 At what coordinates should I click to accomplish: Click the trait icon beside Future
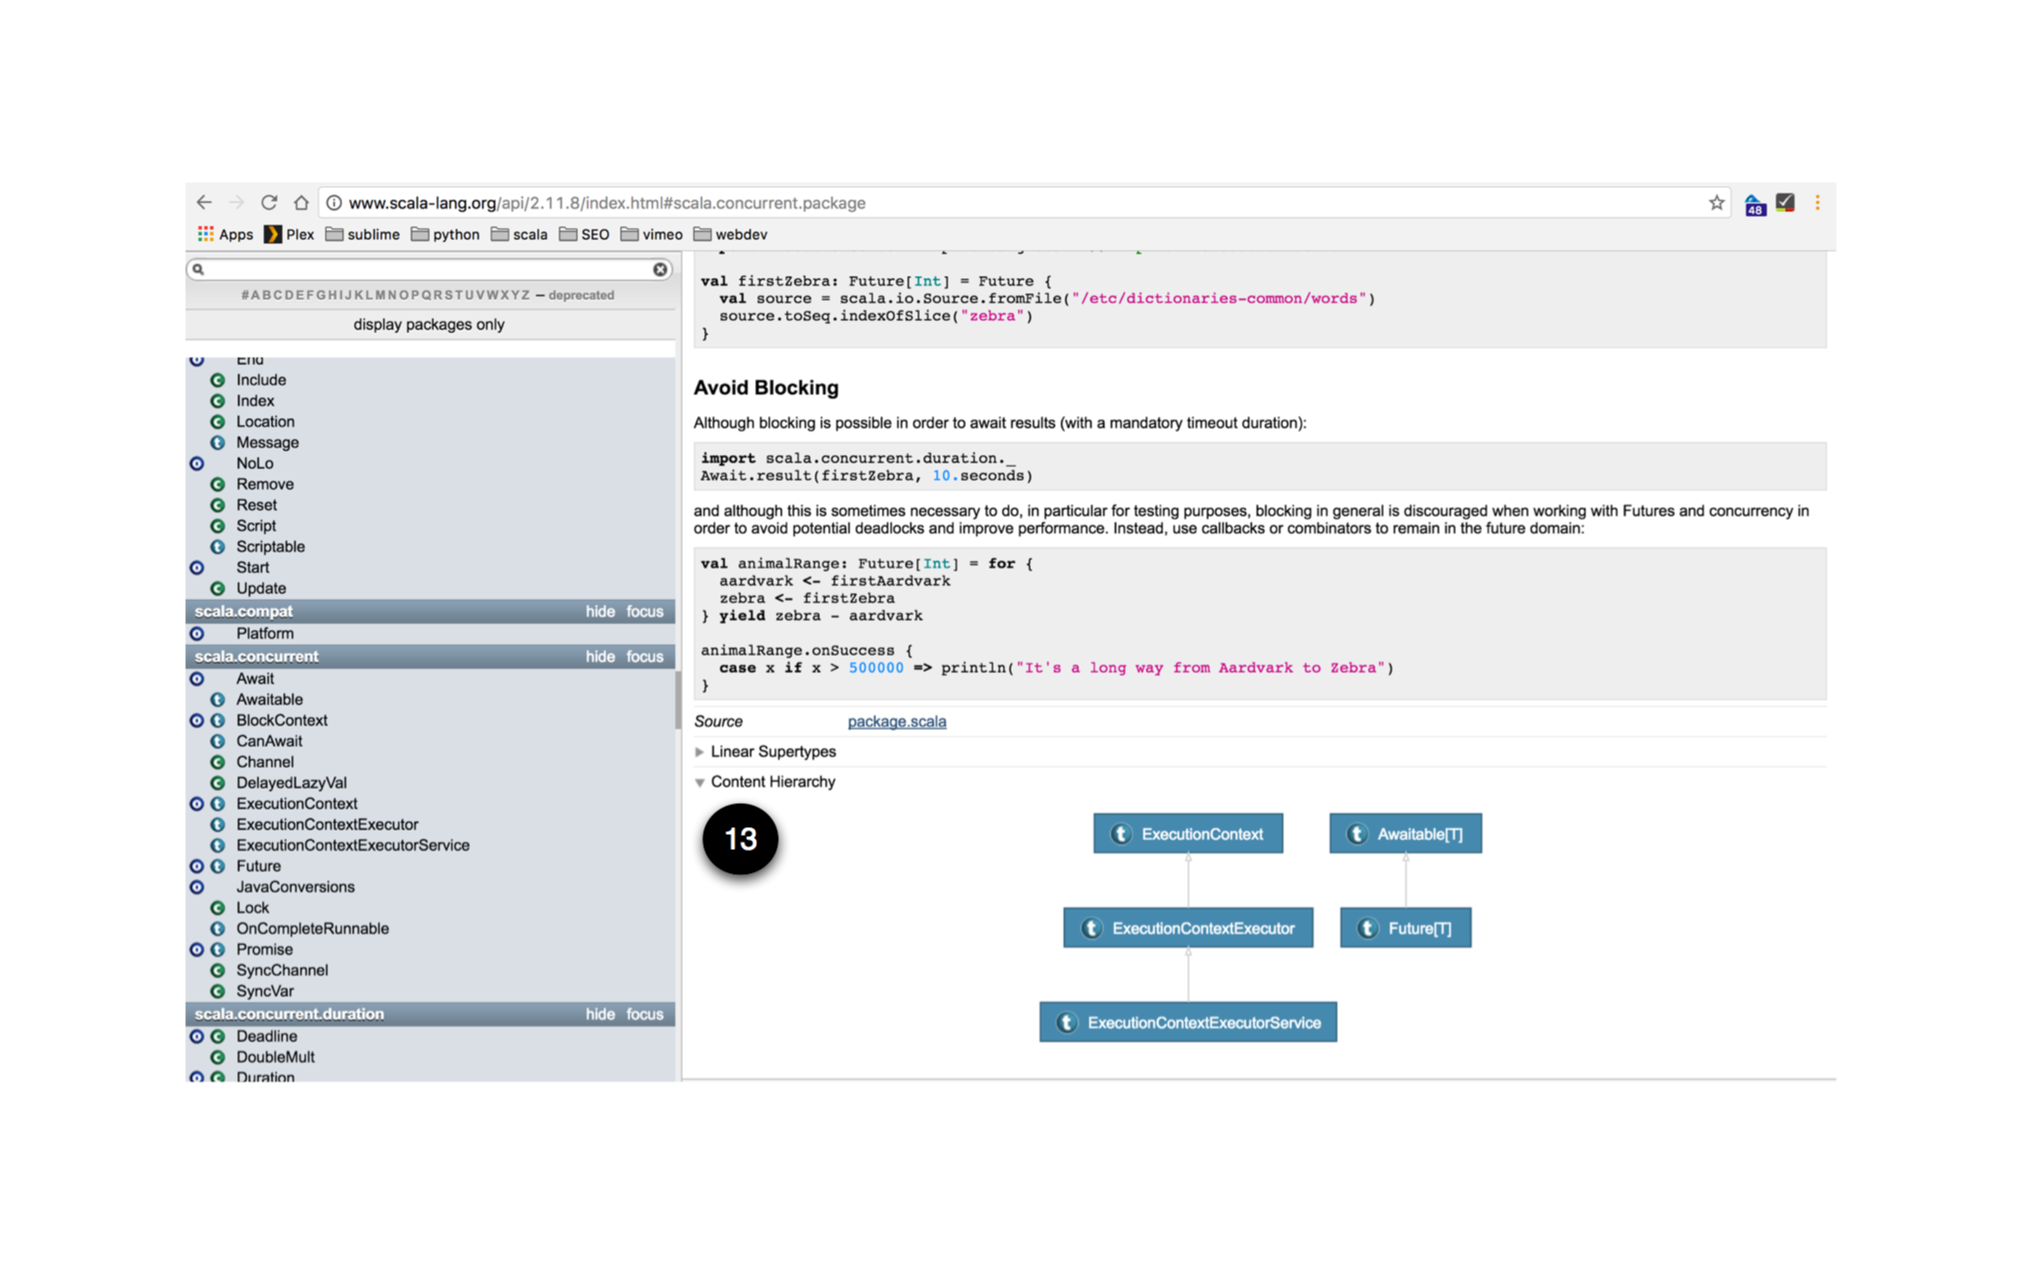coord(217,867)
